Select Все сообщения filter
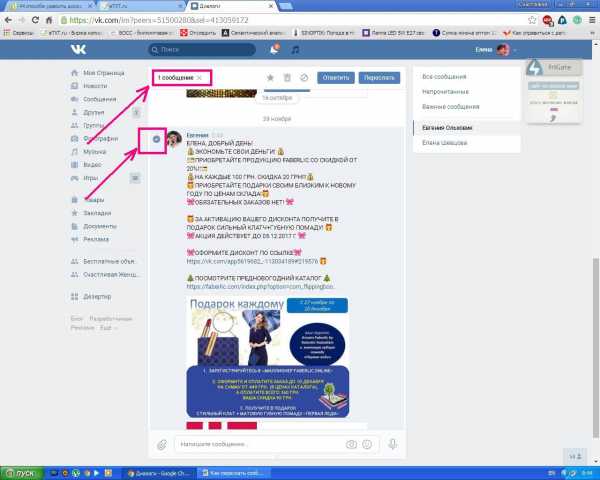 [444, 77]
